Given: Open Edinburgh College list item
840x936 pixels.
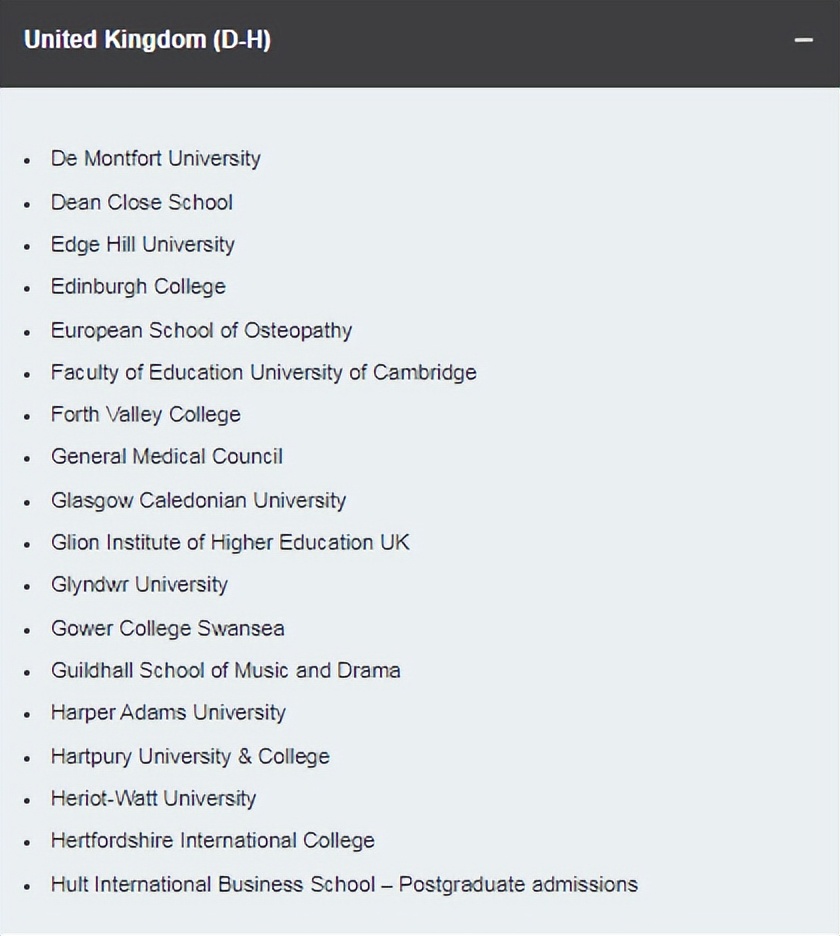Looking at the screenshot, I should [x=138, y=287].
